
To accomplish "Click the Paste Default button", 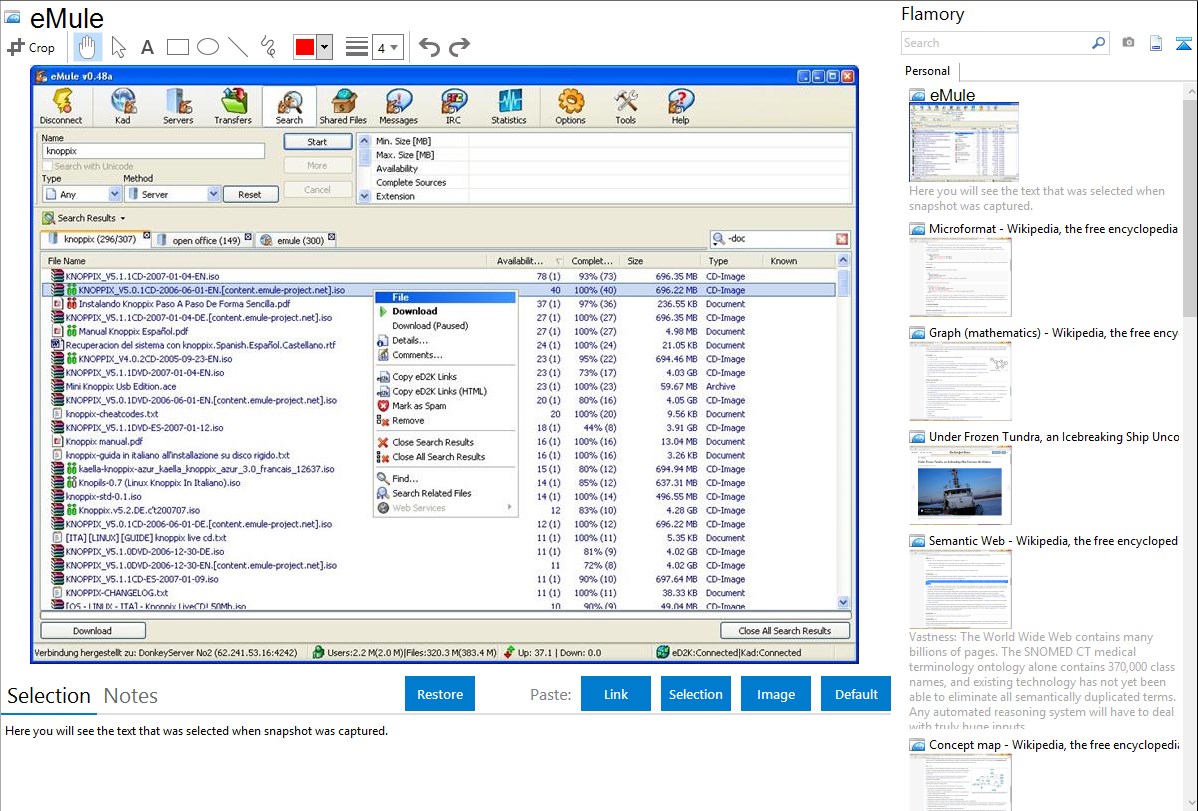I will click(x=856, y=694).
